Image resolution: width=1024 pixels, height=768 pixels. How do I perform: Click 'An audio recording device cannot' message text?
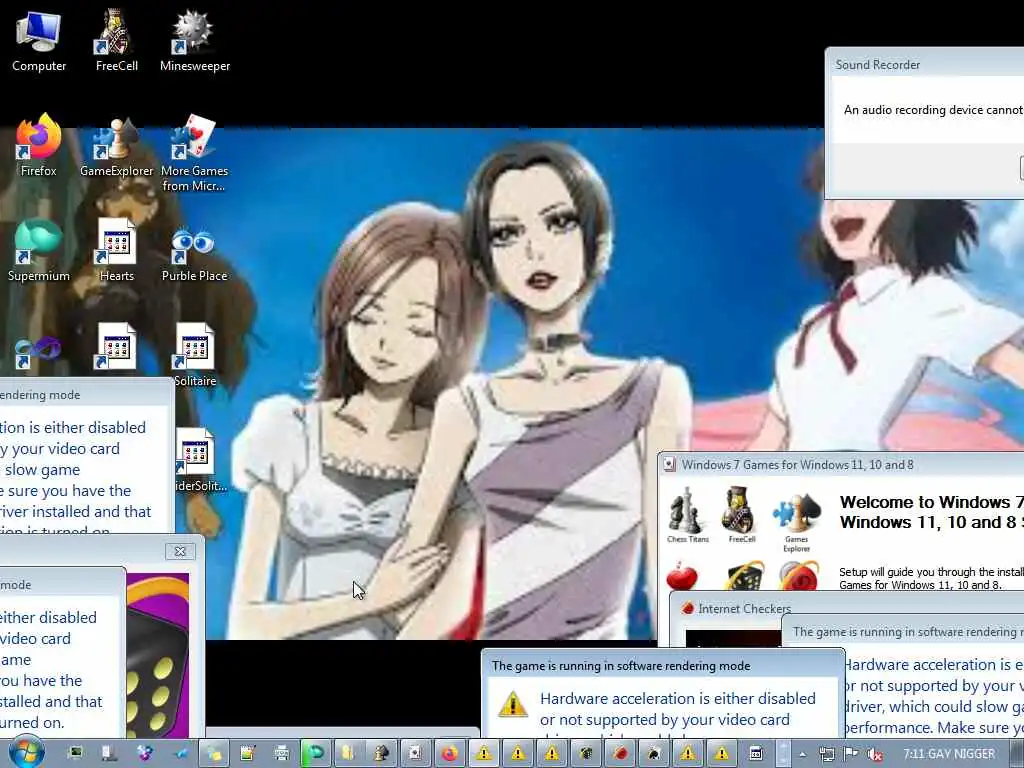[933, 110]
